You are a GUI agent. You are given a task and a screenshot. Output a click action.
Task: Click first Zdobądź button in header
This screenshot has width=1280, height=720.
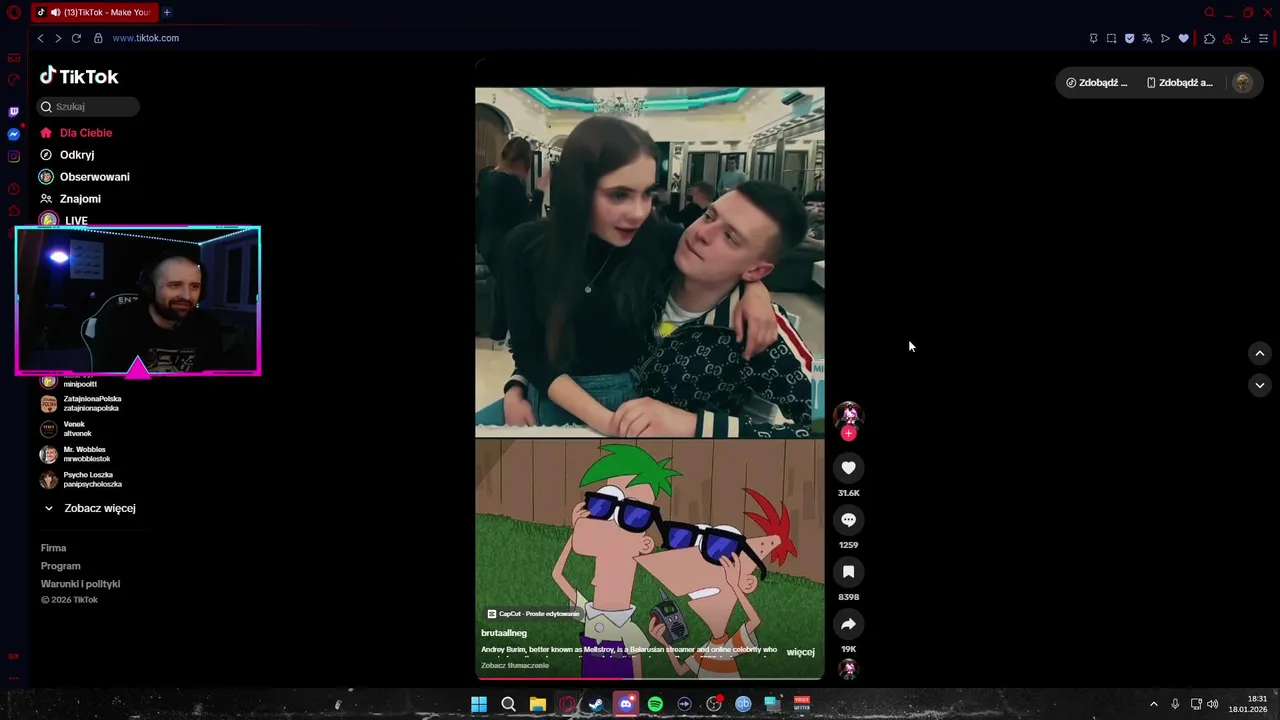click(1097, 83)
